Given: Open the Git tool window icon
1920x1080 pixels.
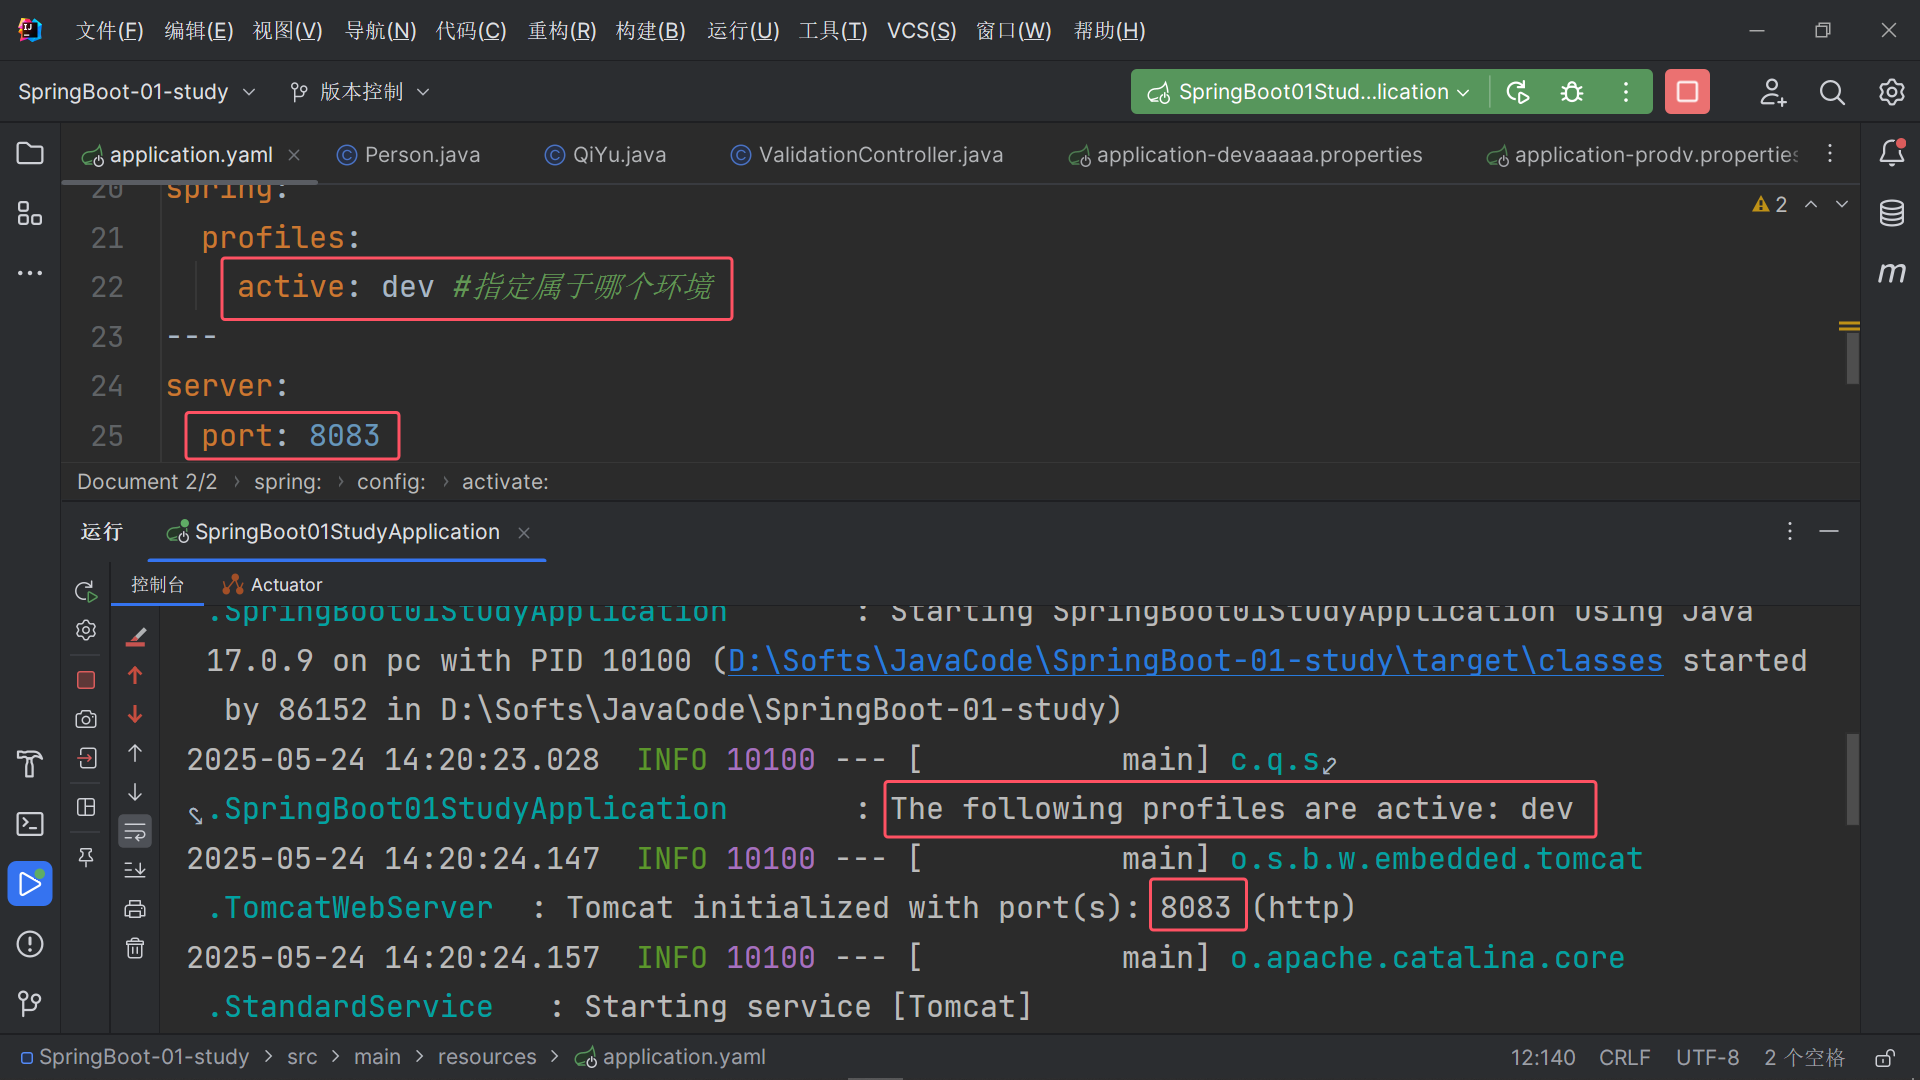Looking at the screenshot, I should click(30, 1003).
